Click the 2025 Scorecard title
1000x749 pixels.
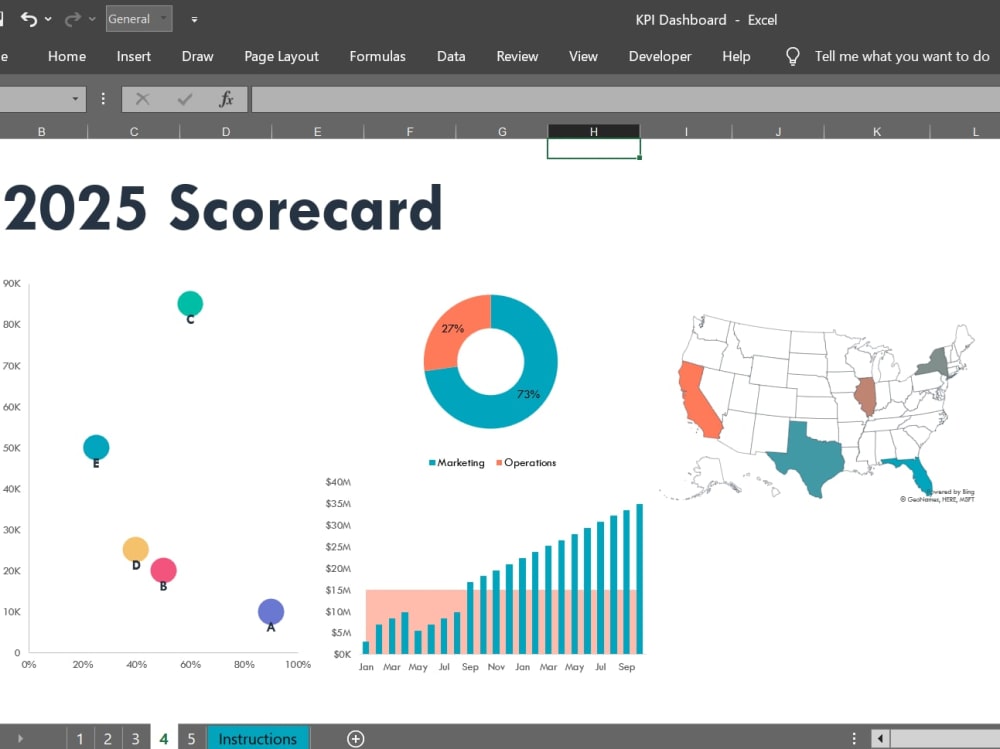pyautogui.click(x=223, y=208)
